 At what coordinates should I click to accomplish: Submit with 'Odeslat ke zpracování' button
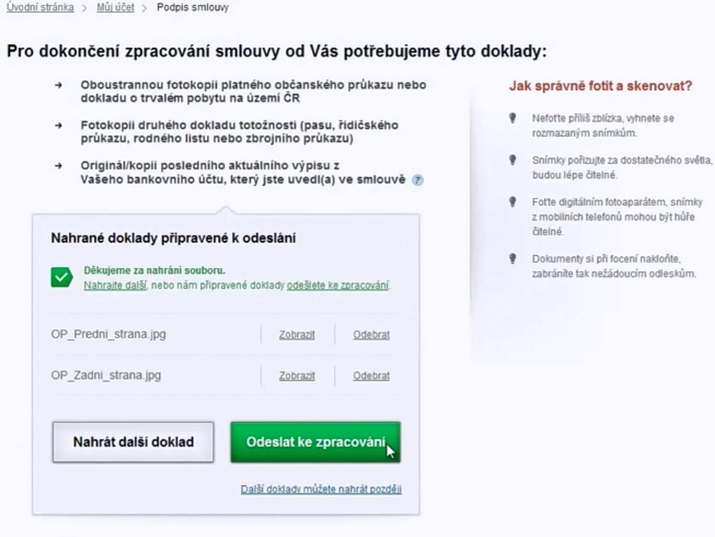316,442
